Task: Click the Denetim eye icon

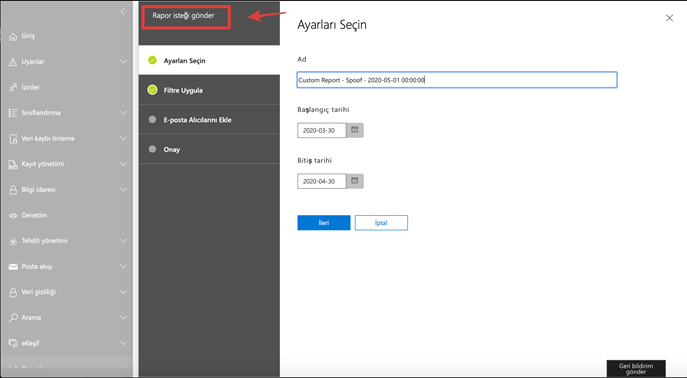Action: pos(13,215)
